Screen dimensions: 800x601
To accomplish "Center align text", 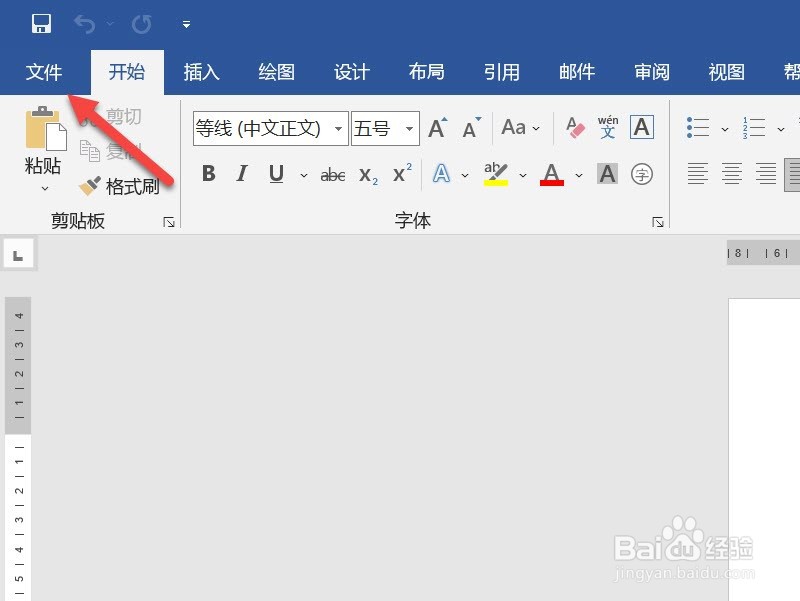I will (x=732, y=174).
